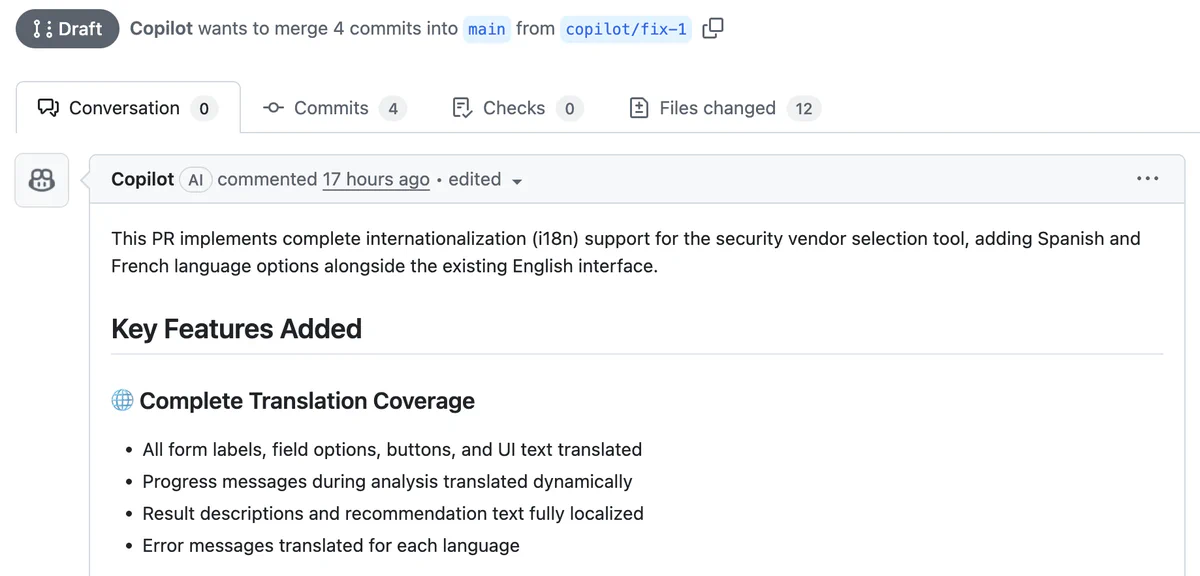Open the comment options kebab menu
Viewport: 1200px width, 576px height.
click(1147, 179)
